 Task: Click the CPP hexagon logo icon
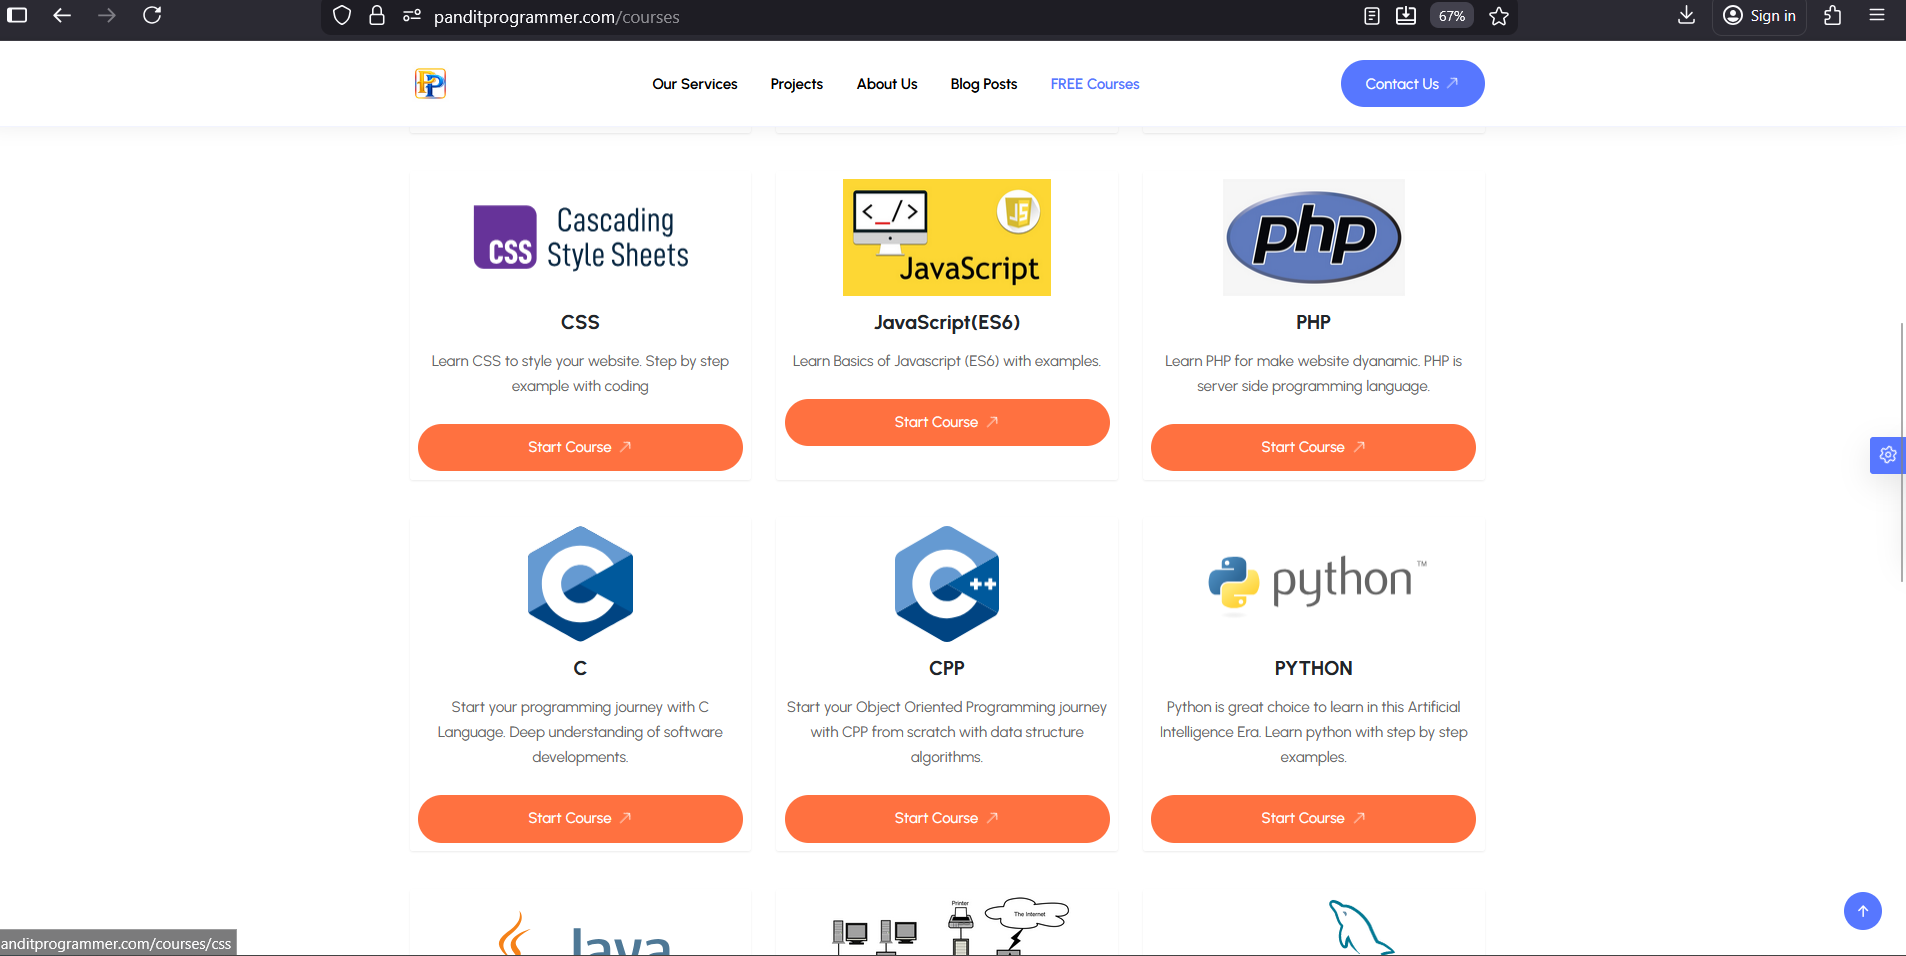[946, 583]
